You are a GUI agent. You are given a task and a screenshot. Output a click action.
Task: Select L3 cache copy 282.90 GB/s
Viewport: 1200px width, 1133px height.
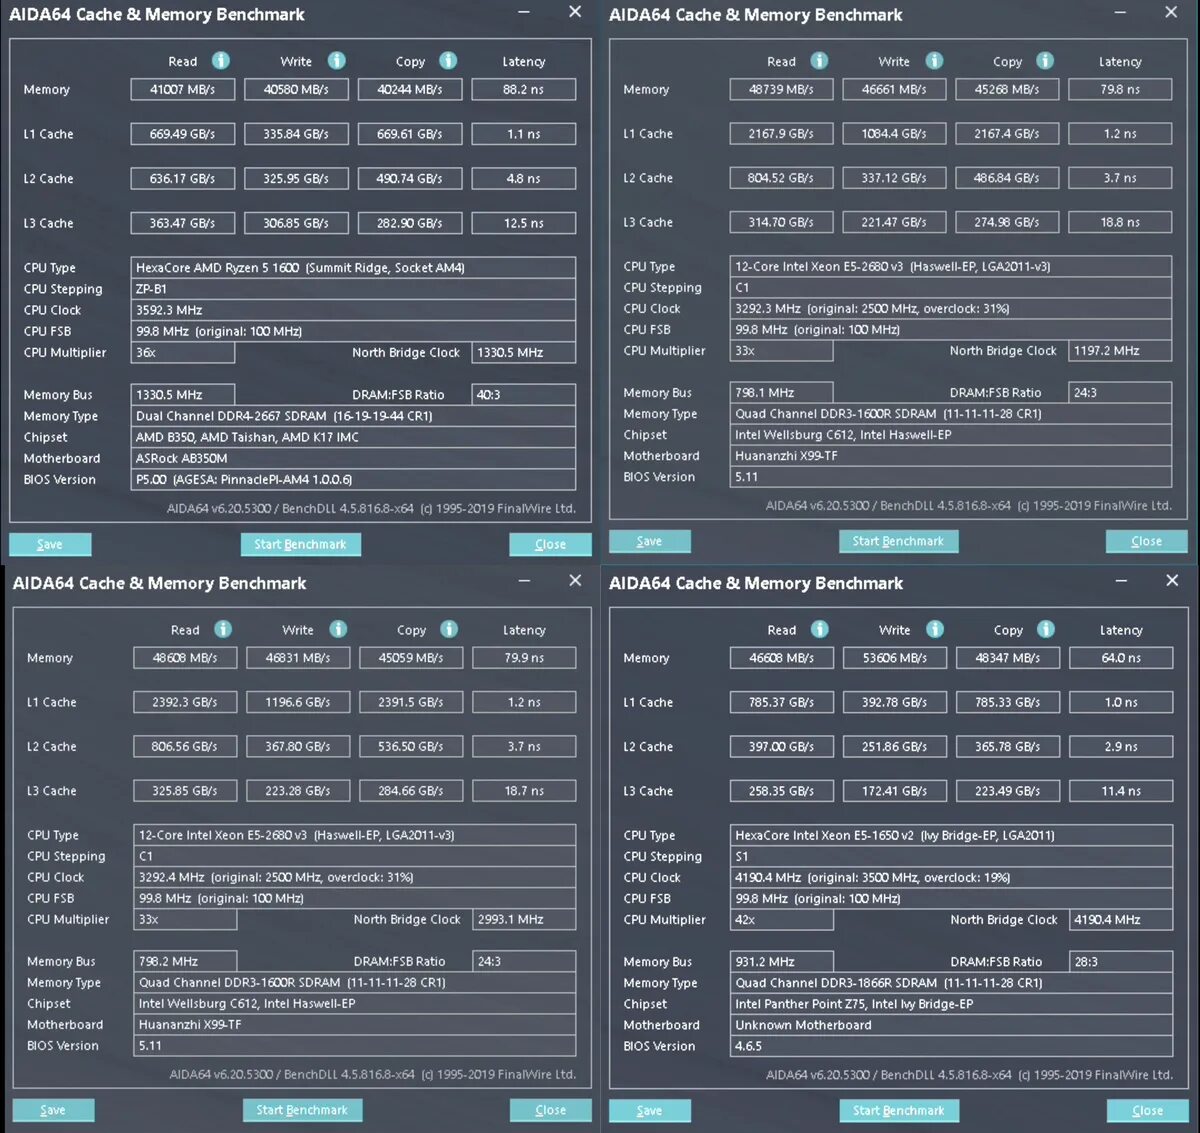point(409,223)
